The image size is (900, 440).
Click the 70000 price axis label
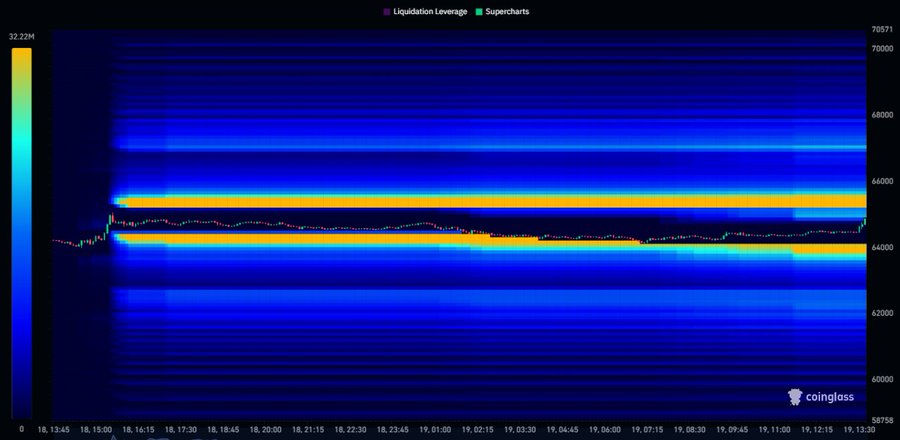pos(882,49)
